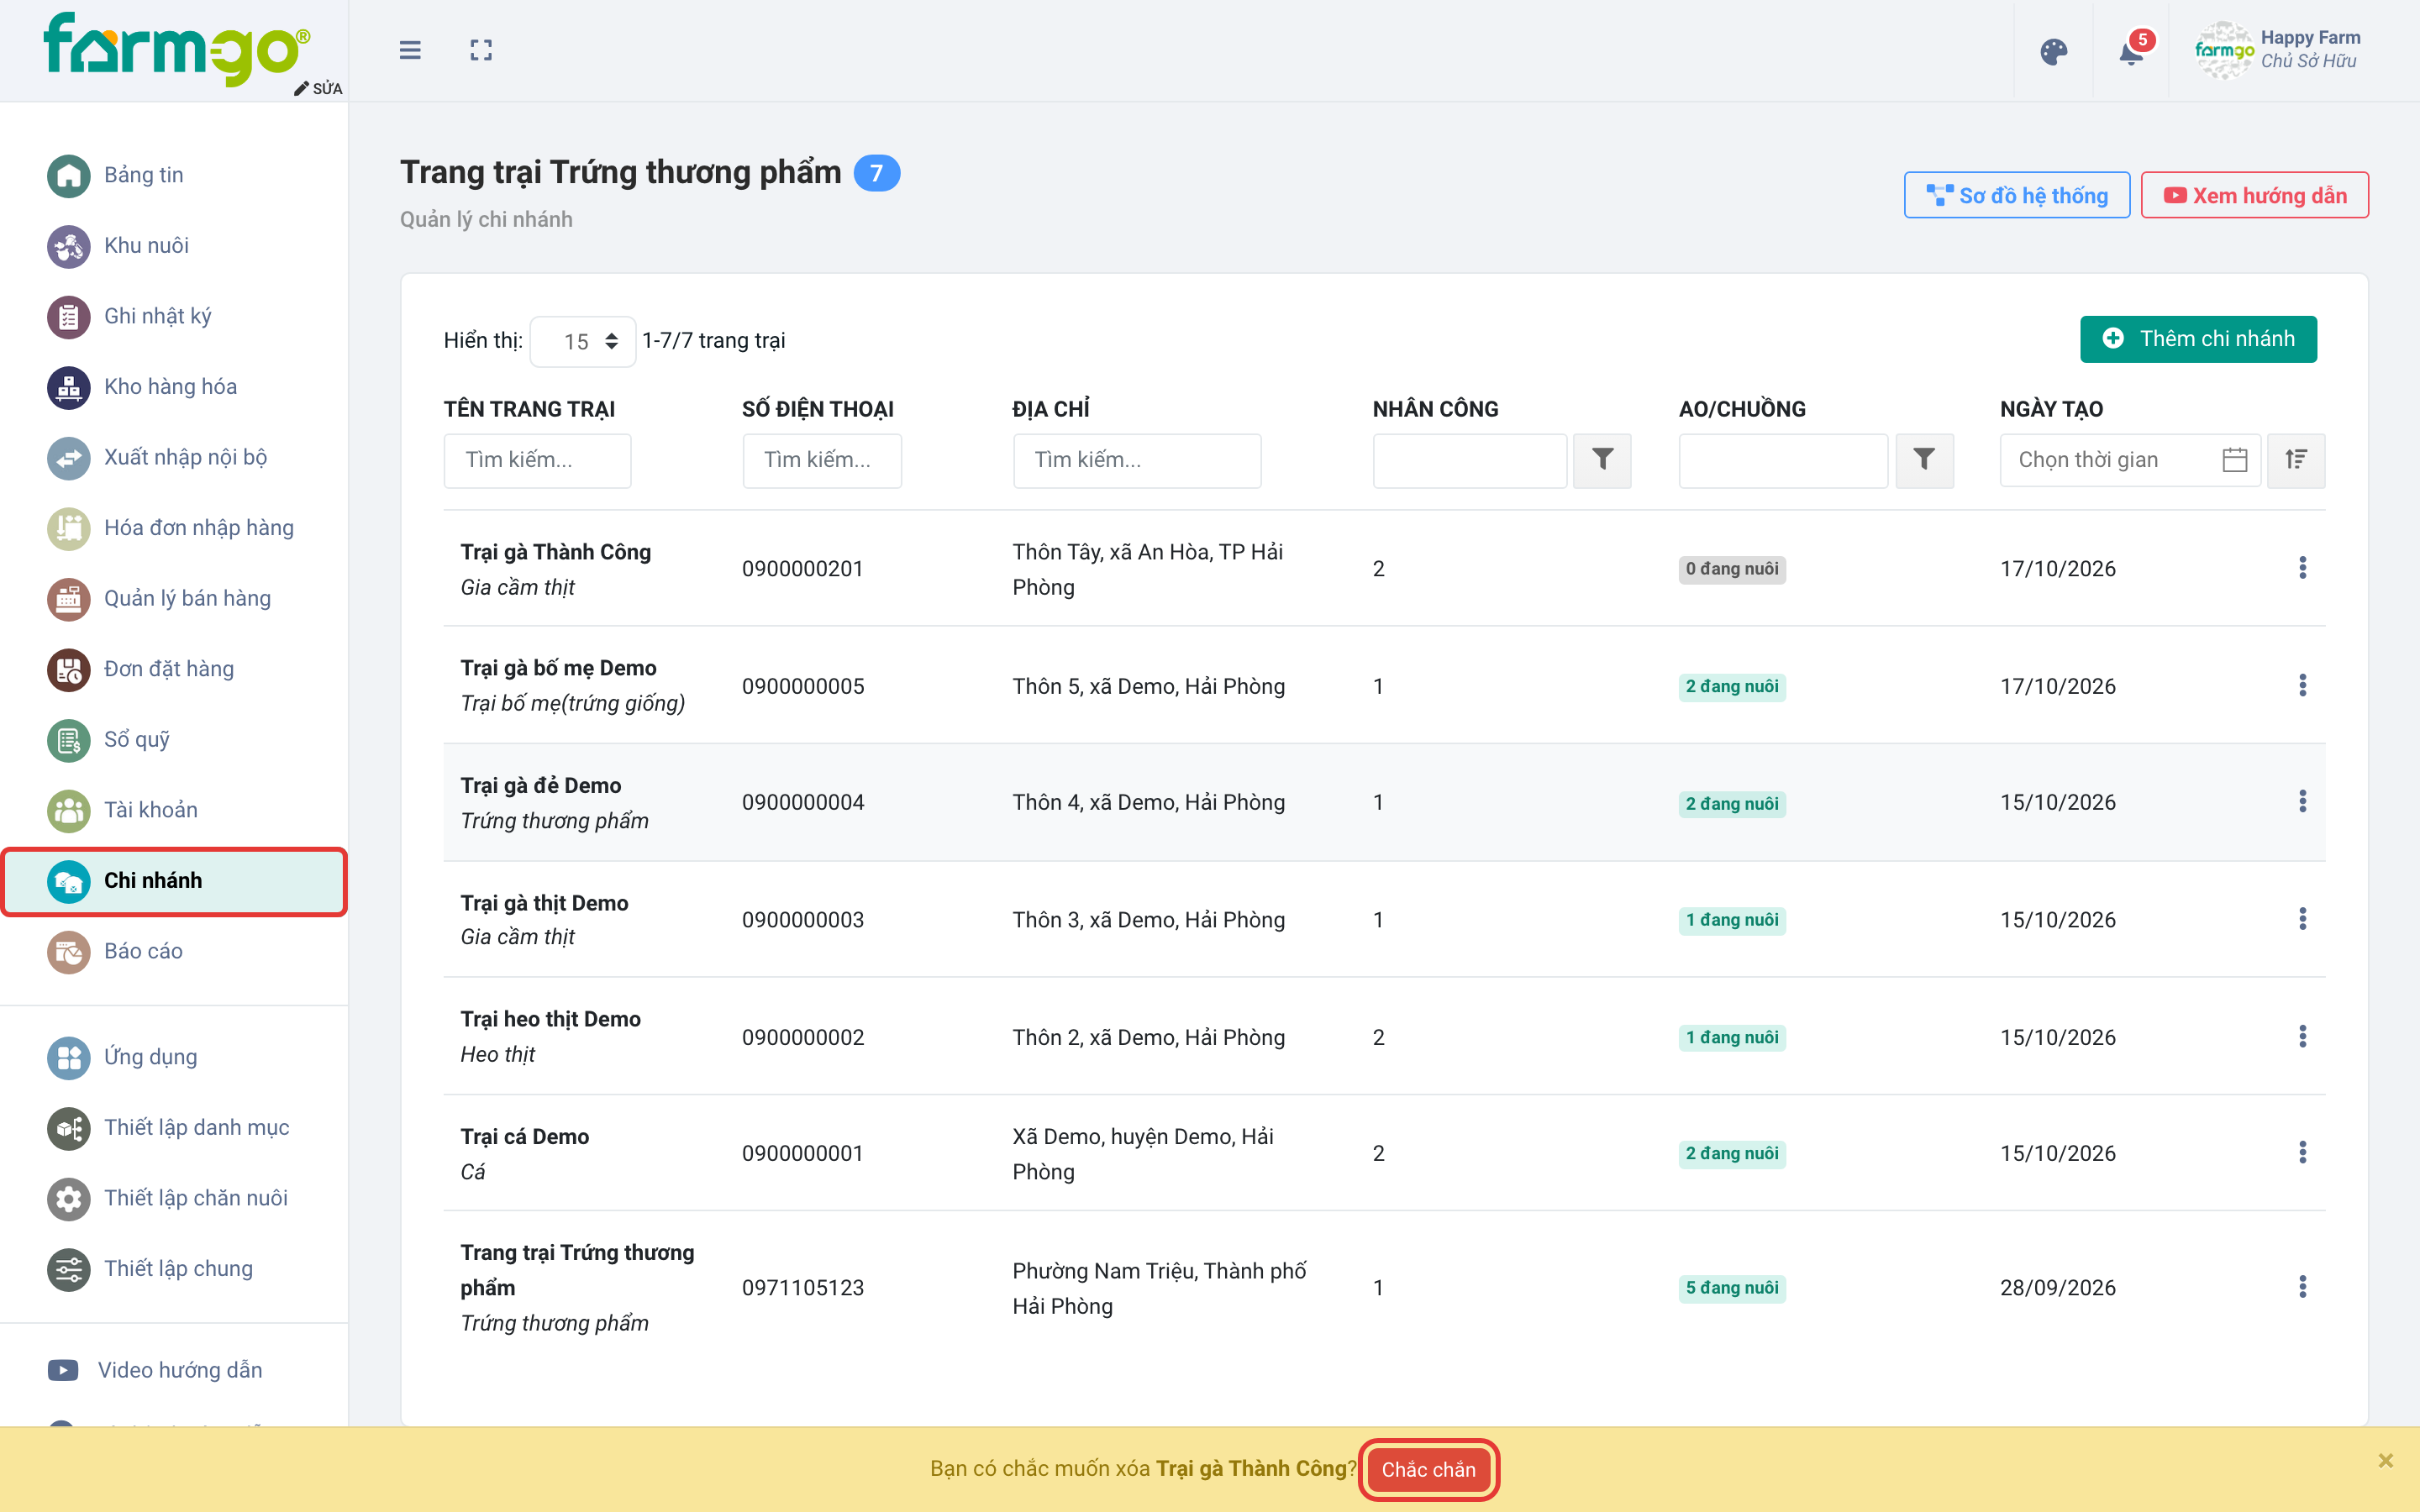Confirm deletion with Chắc chắn button
This screenshot has width=2420, height=1512.
(1428, 1469)
